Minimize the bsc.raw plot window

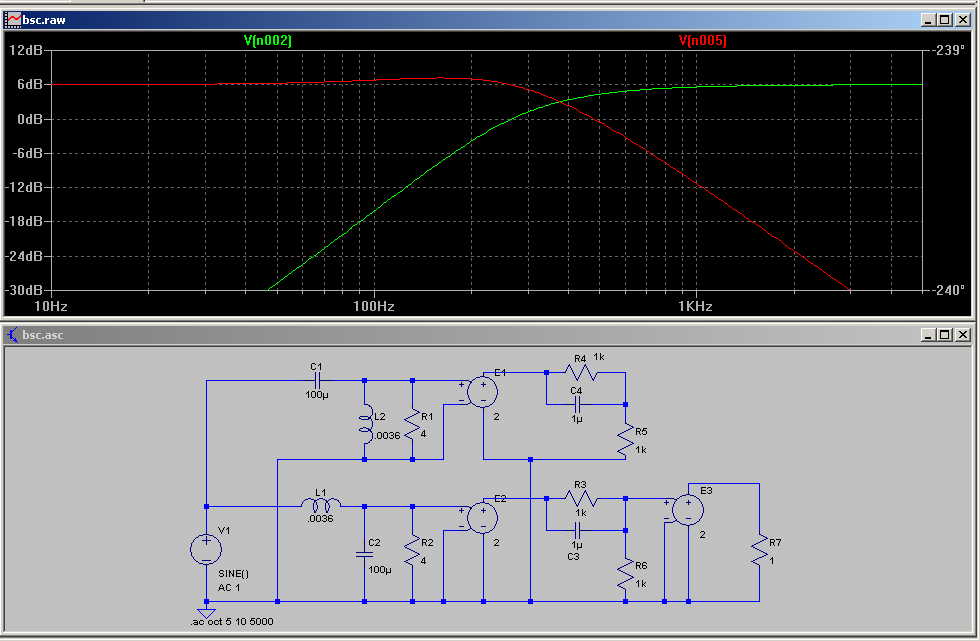(x=928, y=20)
